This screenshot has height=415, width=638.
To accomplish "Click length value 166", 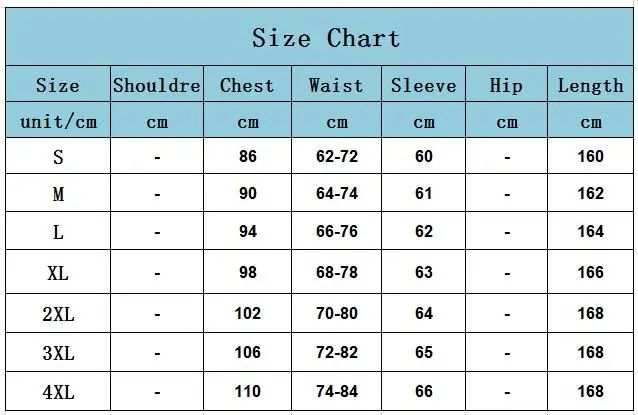I will click(x=590, y=272).
